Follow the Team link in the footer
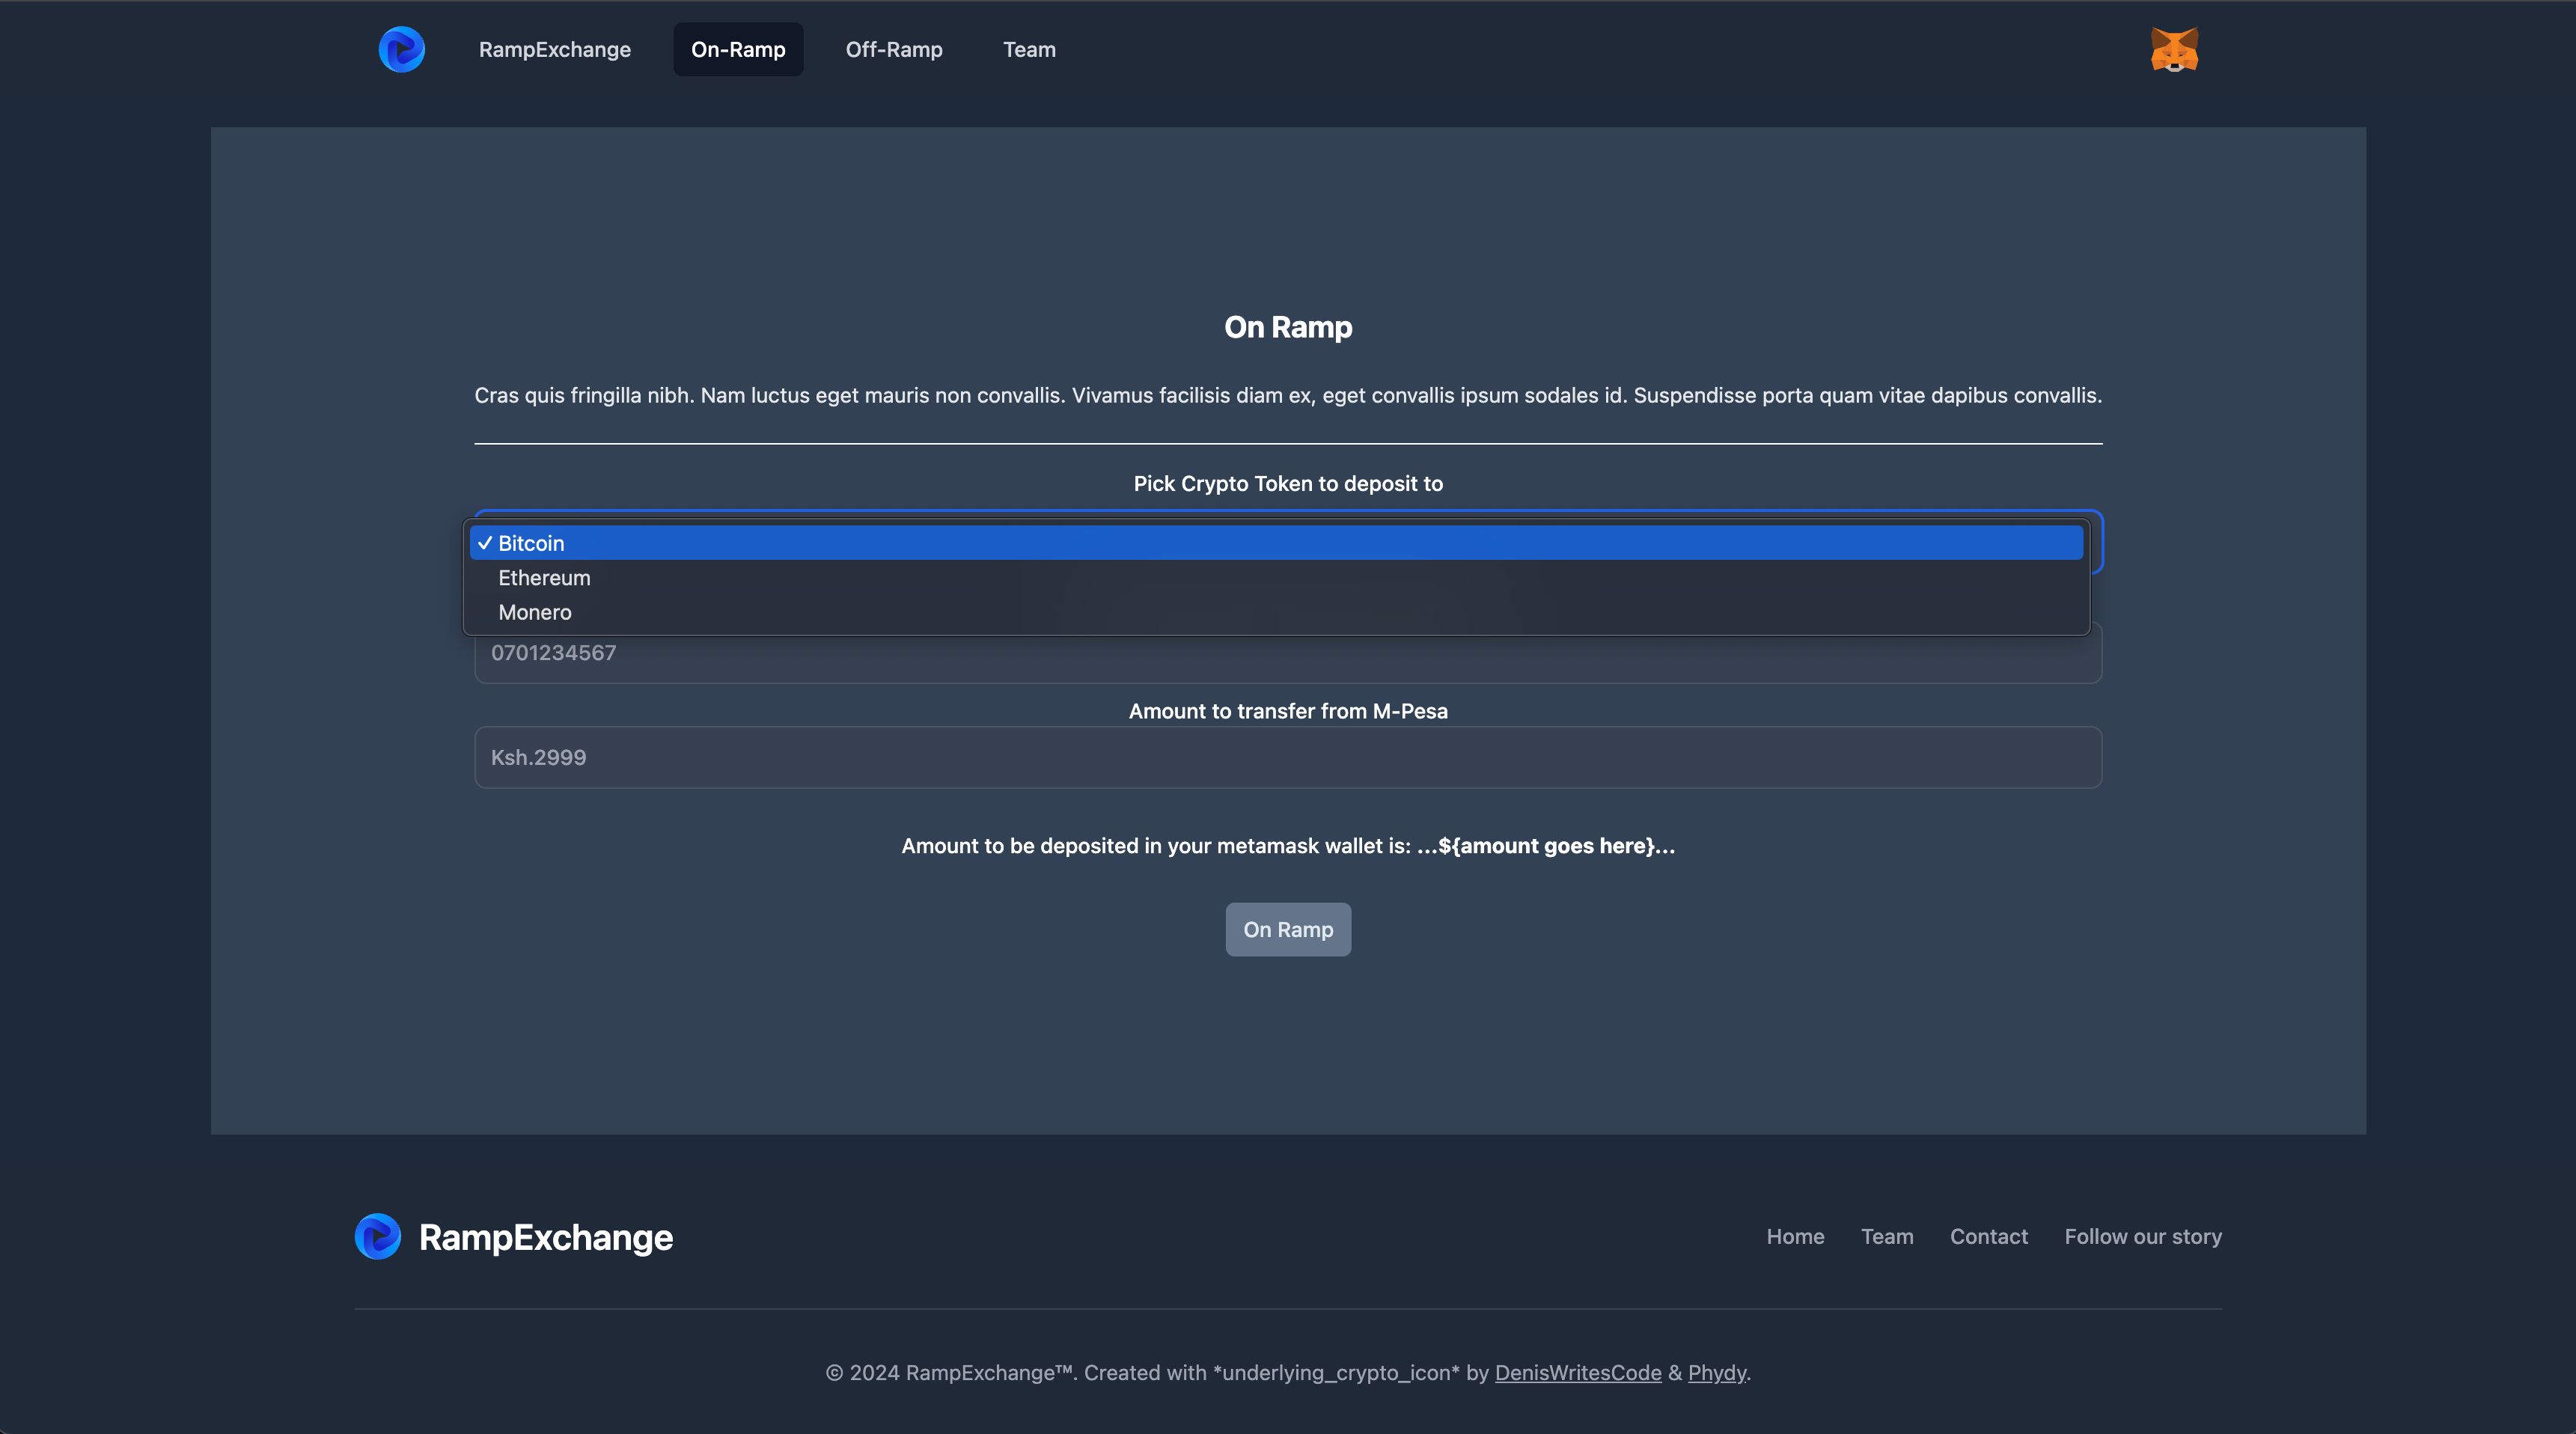 (1887, 1237)
